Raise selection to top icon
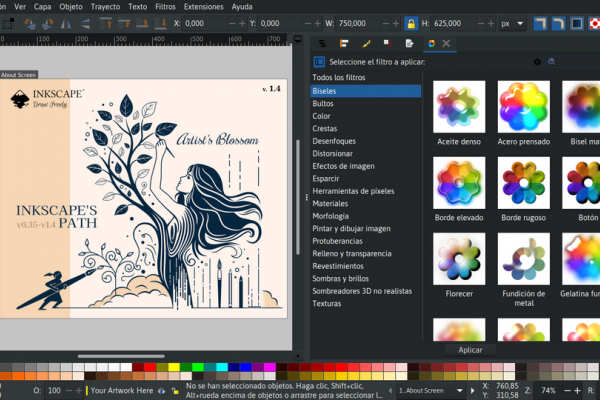 (x=106, y=24)
